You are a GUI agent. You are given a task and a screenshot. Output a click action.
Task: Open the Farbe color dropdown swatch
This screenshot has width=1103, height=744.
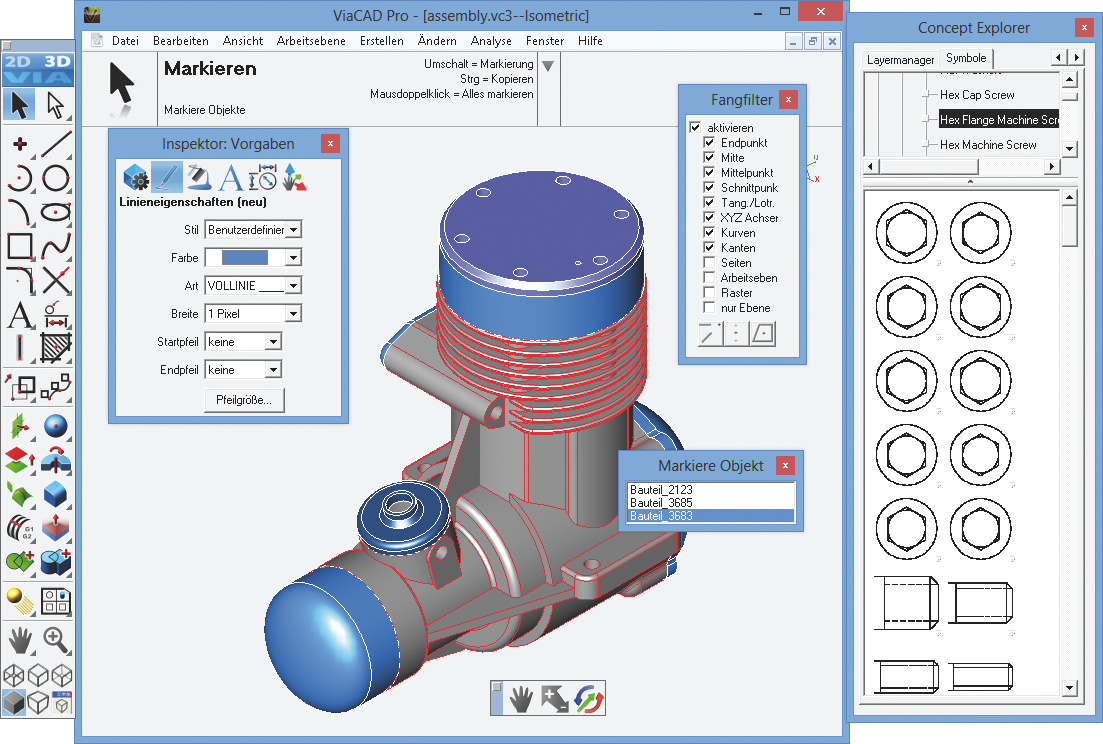pyautogui.click(x=292, y=258)
